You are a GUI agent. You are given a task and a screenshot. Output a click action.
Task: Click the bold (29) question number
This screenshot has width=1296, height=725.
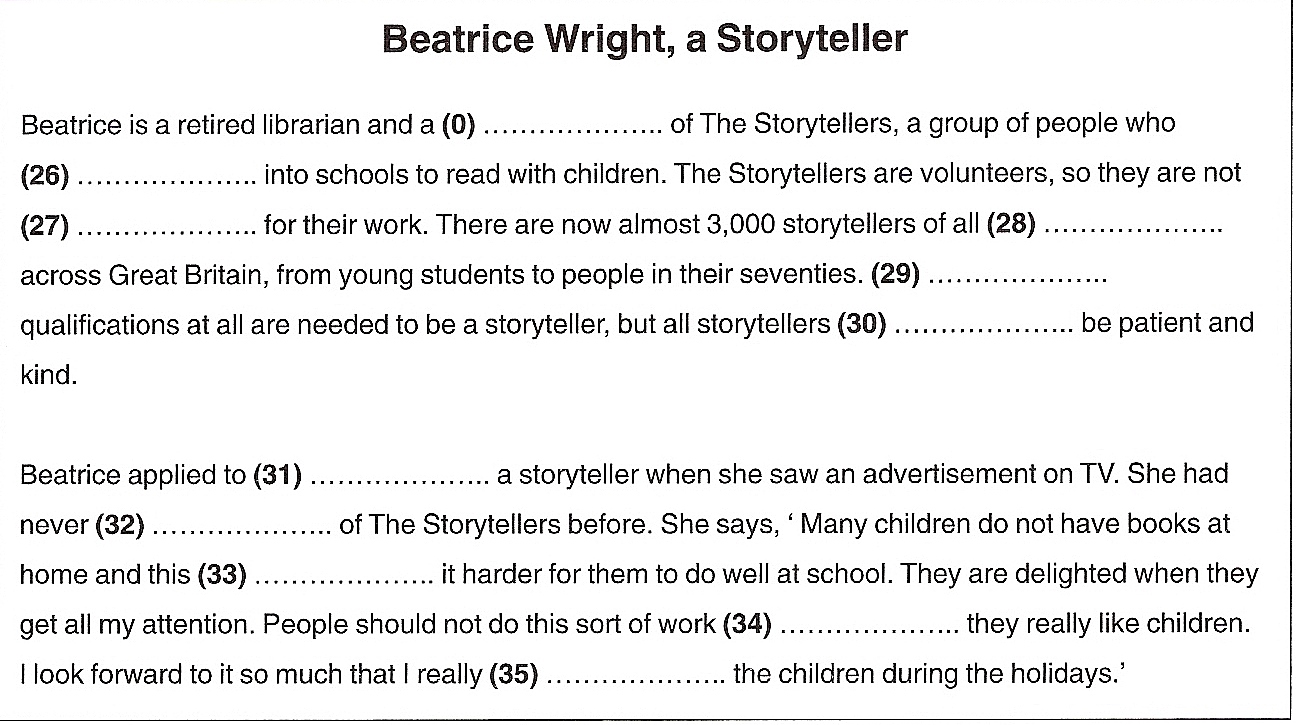point(895,275)
